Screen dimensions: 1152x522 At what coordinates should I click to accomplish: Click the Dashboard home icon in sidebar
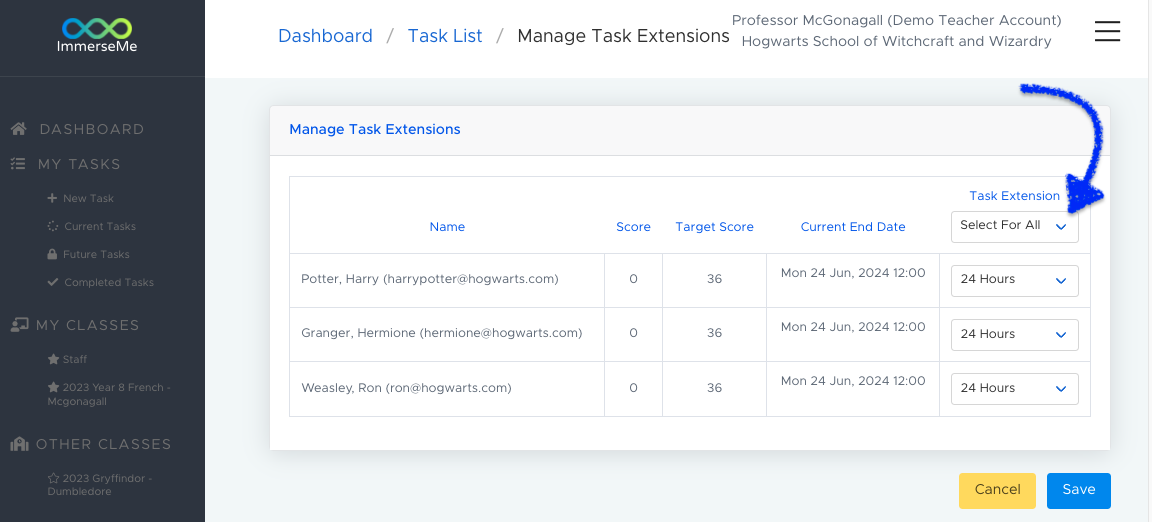(19, 129)
